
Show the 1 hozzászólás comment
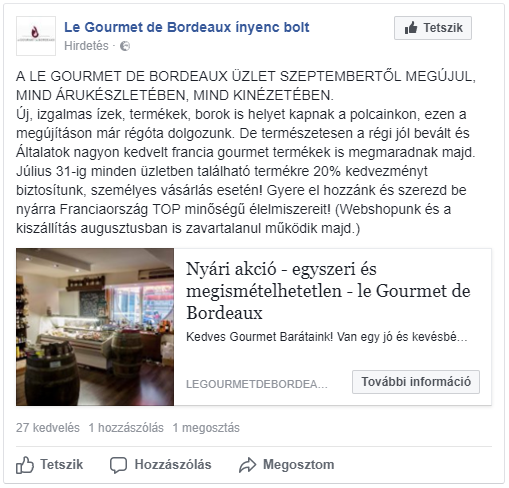pyautogui.click(x=126, y=428)
